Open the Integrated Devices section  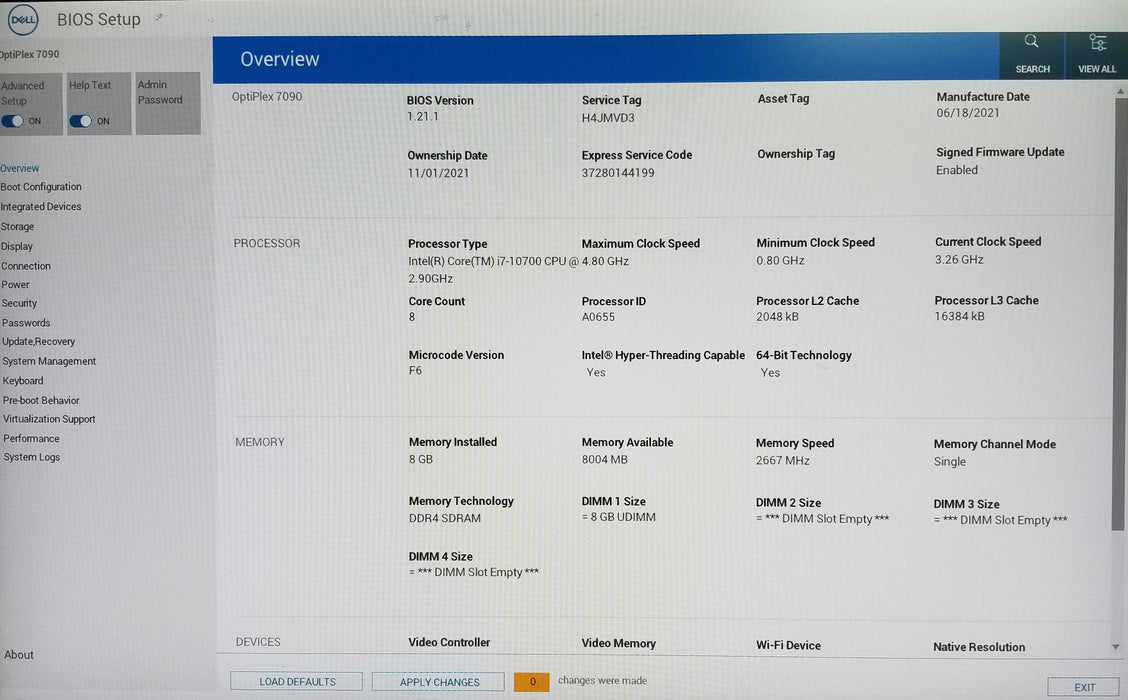(41, 206)
